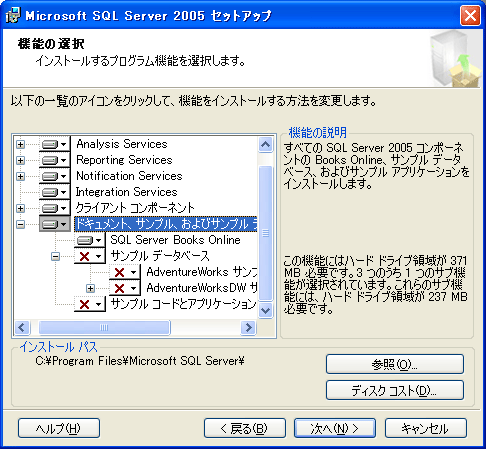Viewport: 486px width, 450px height.
Task: Open the Notification Services install-state dropdown icon
Action: pyautogui.click(x=55, y=176)
